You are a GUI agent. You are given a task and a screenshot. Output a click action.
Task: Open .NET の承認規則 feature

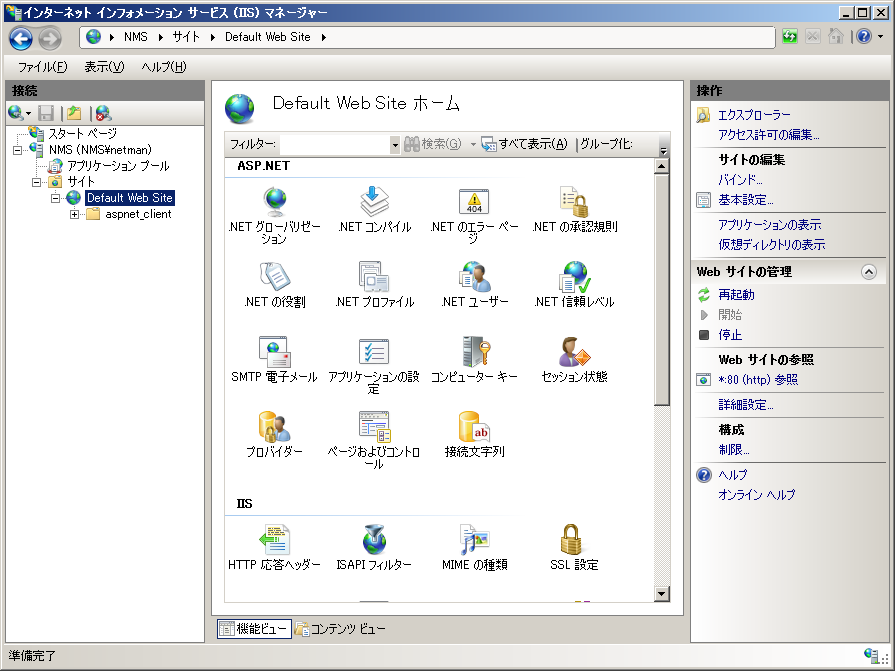(574, 209)
